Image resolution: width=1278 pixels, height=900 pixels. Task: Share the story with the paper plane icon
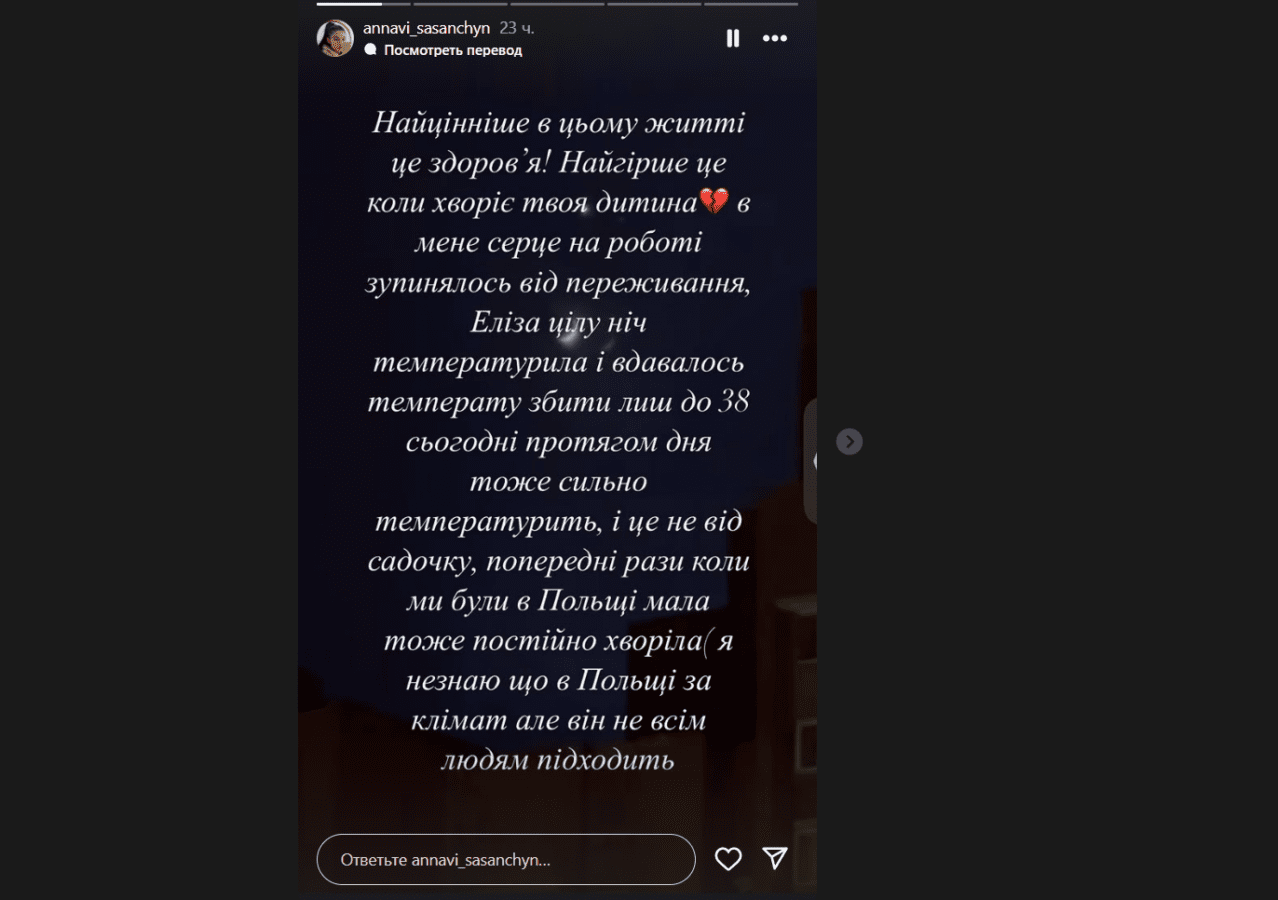[775, 858]
